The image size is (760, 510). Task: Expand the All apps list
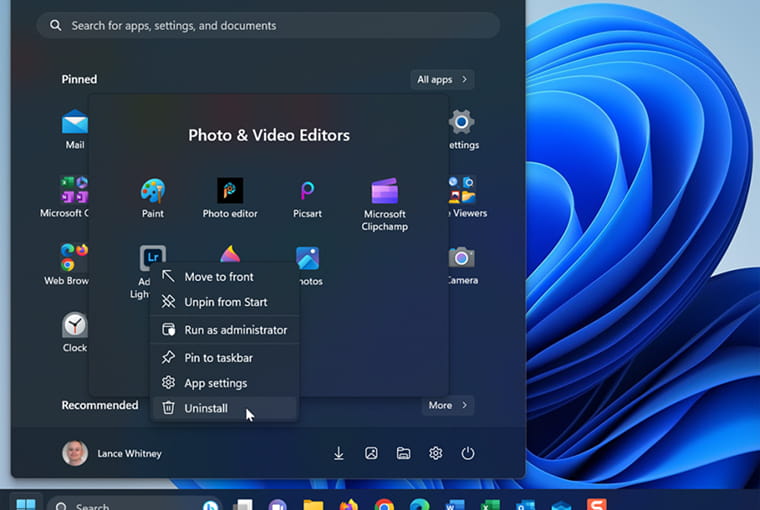441,79
